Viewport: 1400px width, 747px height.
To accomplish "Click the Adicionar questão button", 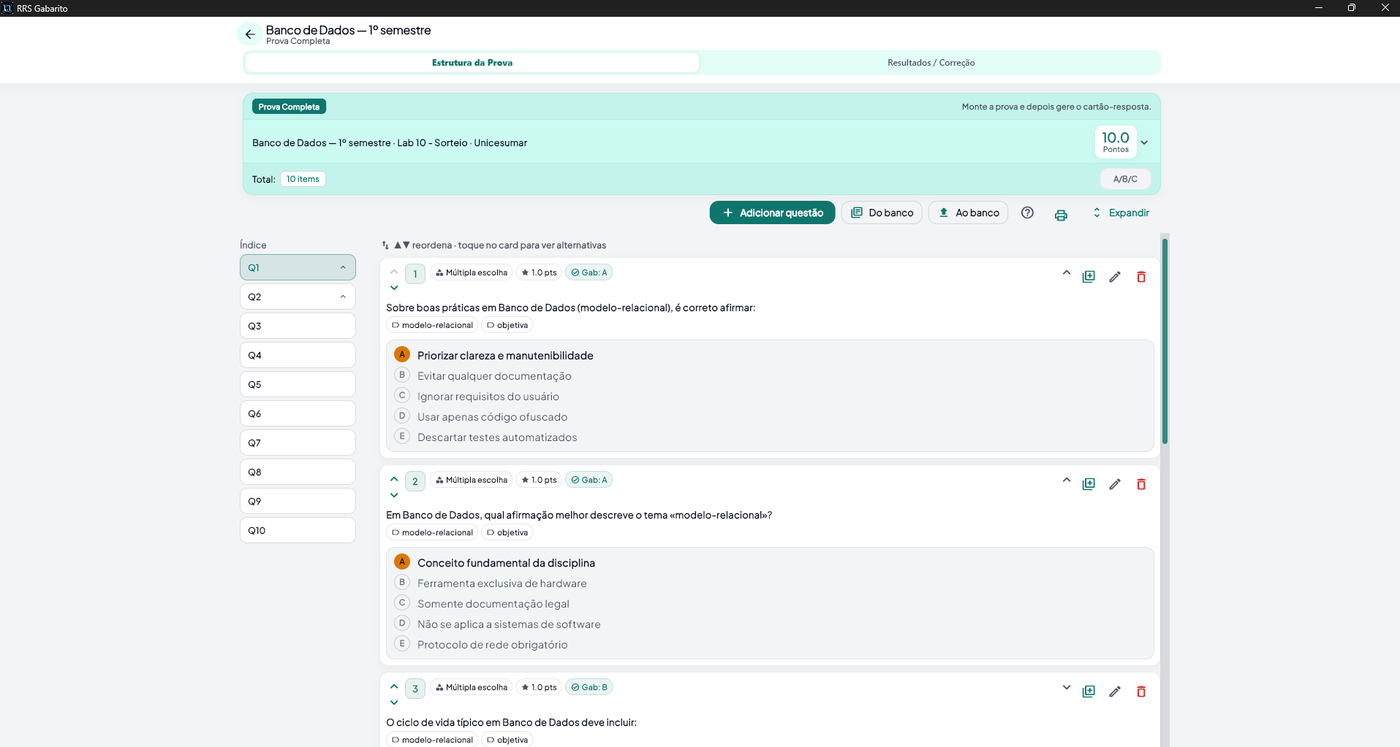I will point(772,213).
